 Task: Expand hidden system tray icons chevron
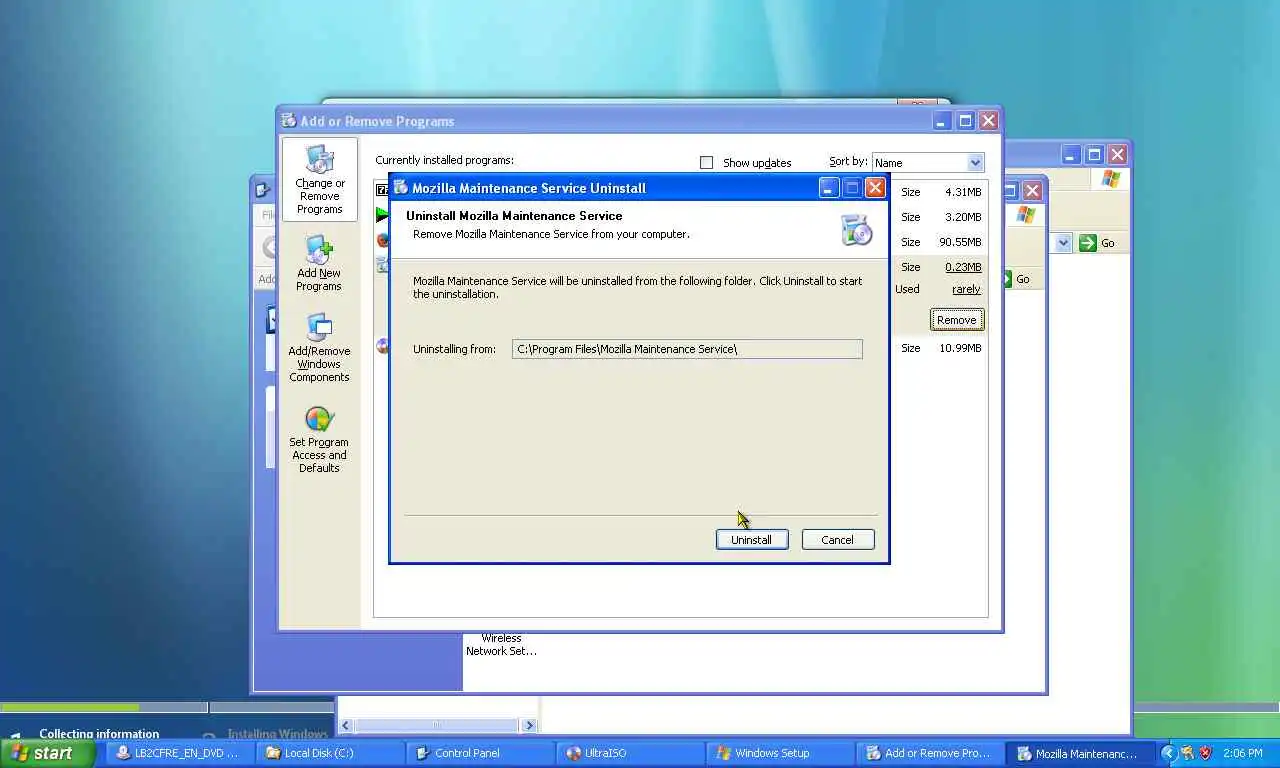coord(1168,753)
